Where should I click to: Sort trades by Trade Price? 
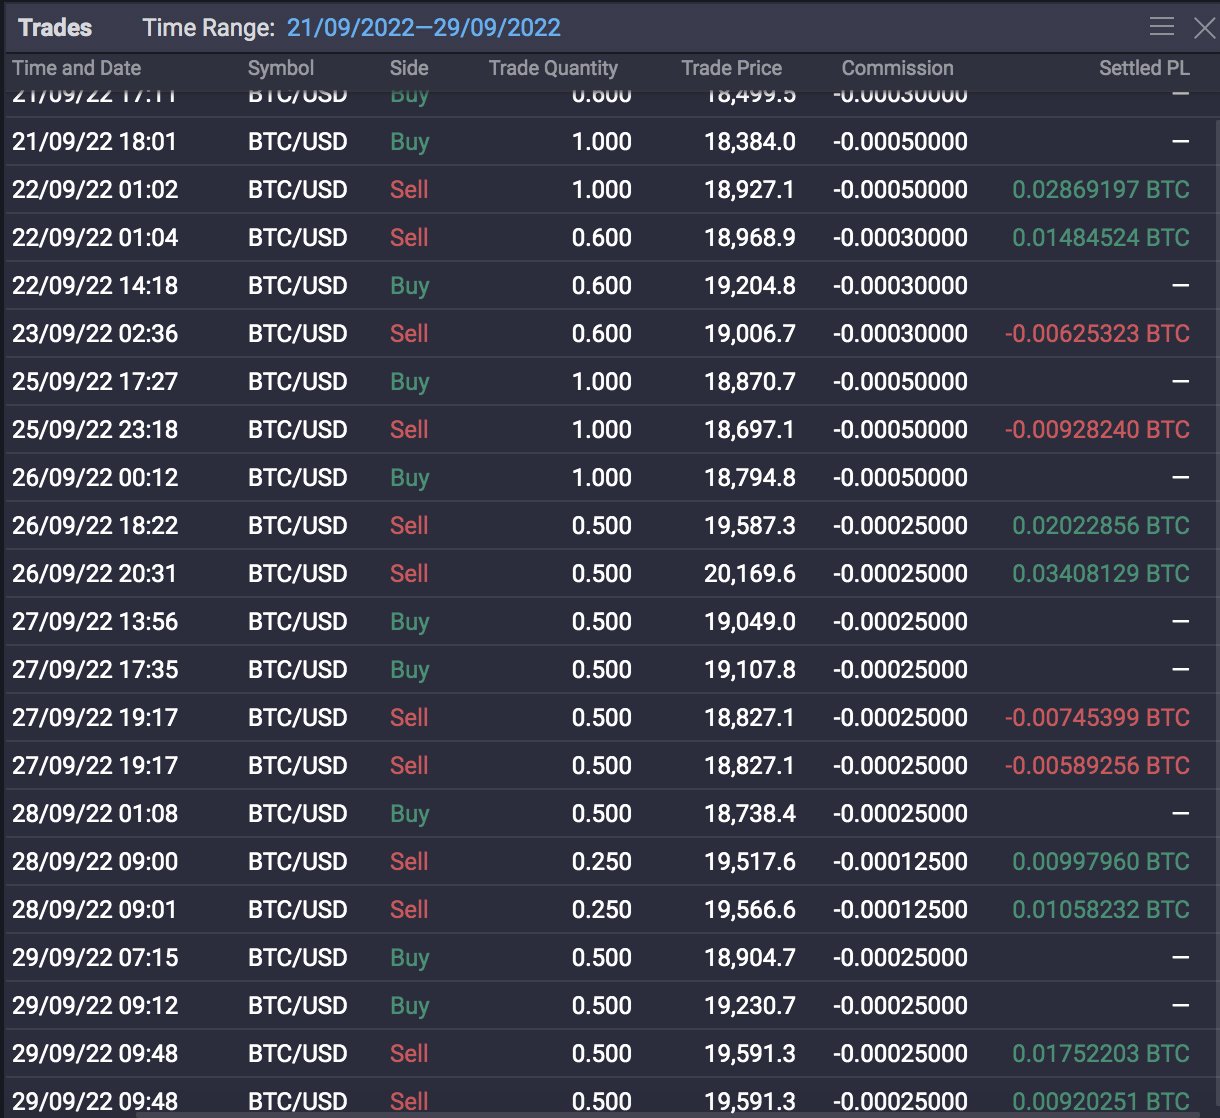(731, 68)
